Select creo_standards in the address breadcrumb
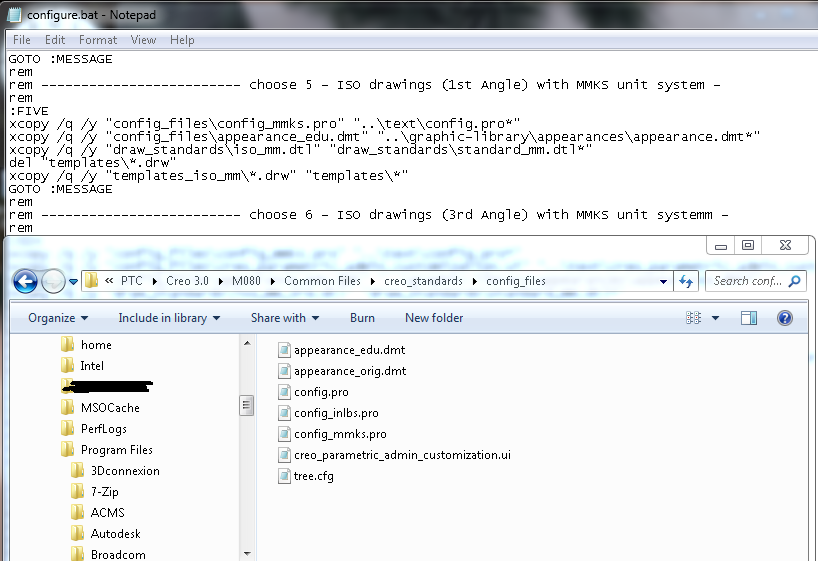The width and height of the screenshot is (818, 561). click(423, 281)
